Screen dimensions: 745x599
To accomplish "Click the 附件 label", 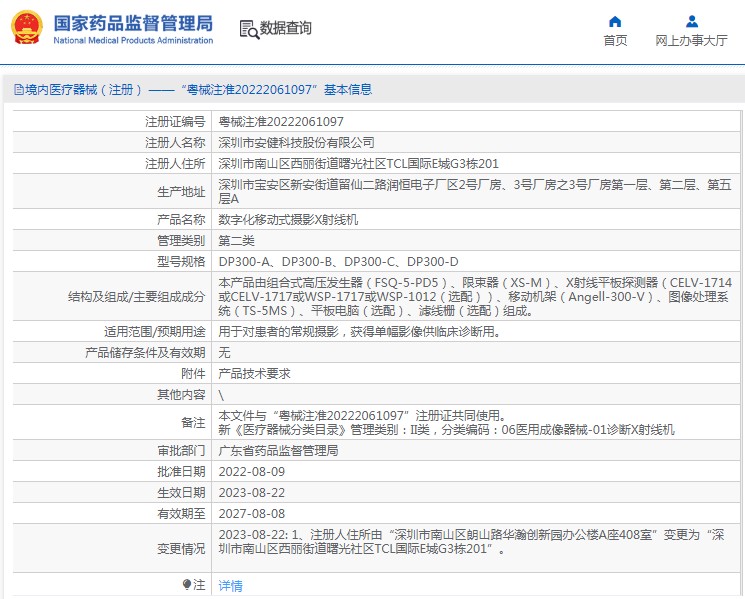I will point(193,373).
